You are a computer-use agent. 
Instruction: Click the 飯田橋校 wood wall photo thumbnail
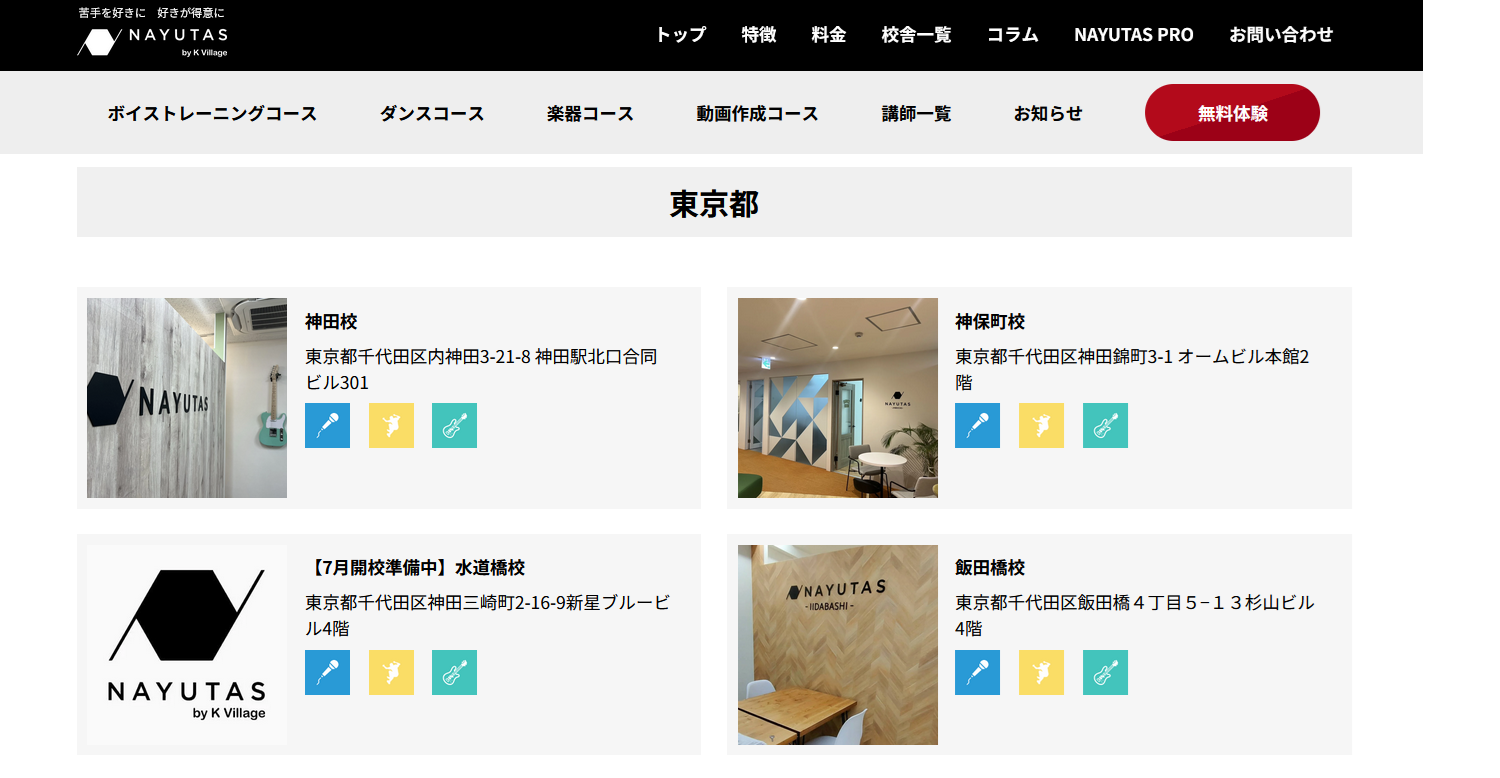tap(838, 645)
